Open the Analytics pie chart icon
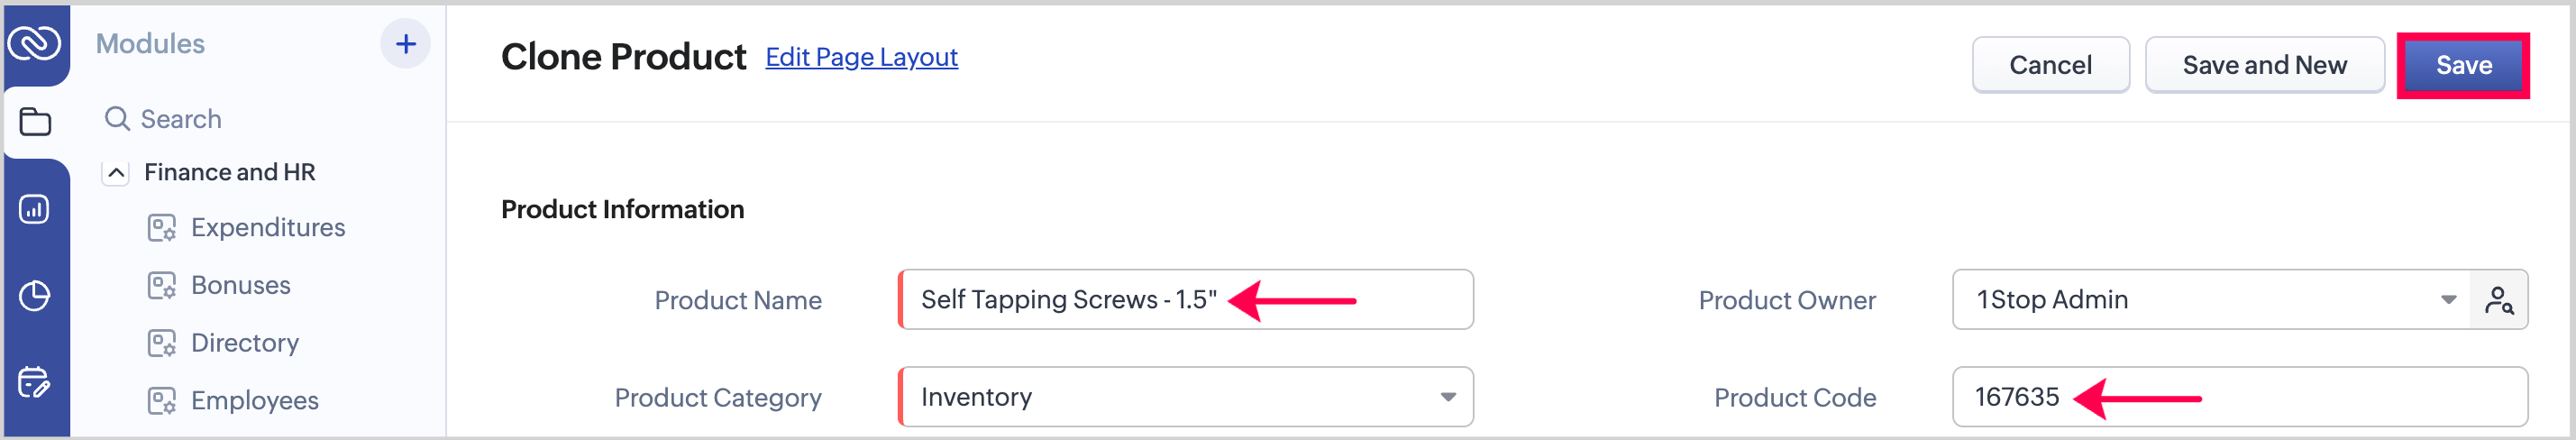Viewport: 2576px width, 440px height. (35, 296)
